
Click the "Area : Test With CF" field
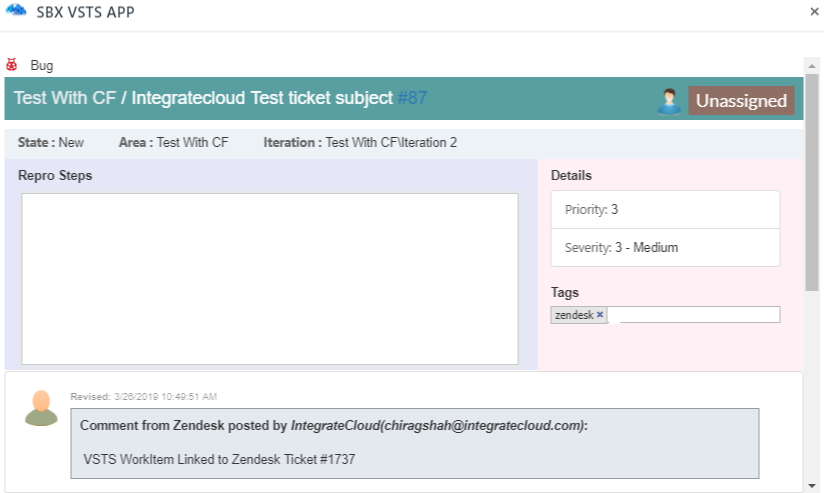coord(173,142)
